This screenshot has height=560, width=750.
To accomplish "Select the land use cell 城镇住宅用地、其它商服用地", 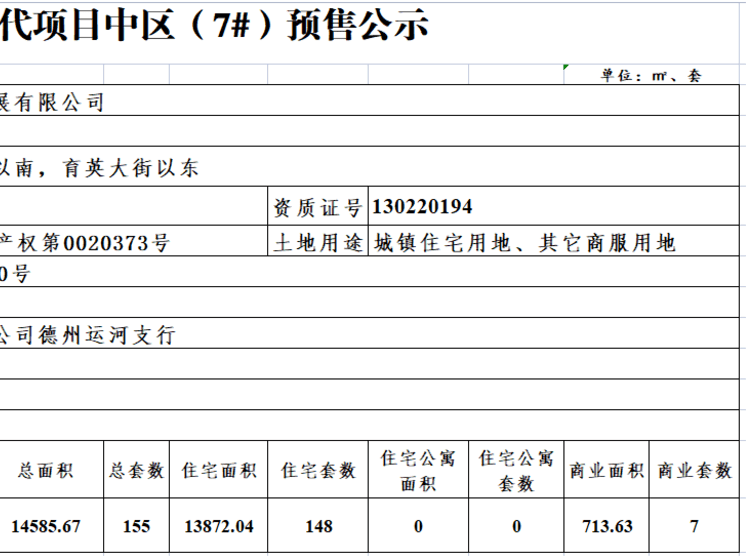I will click(x=525, y=242).
